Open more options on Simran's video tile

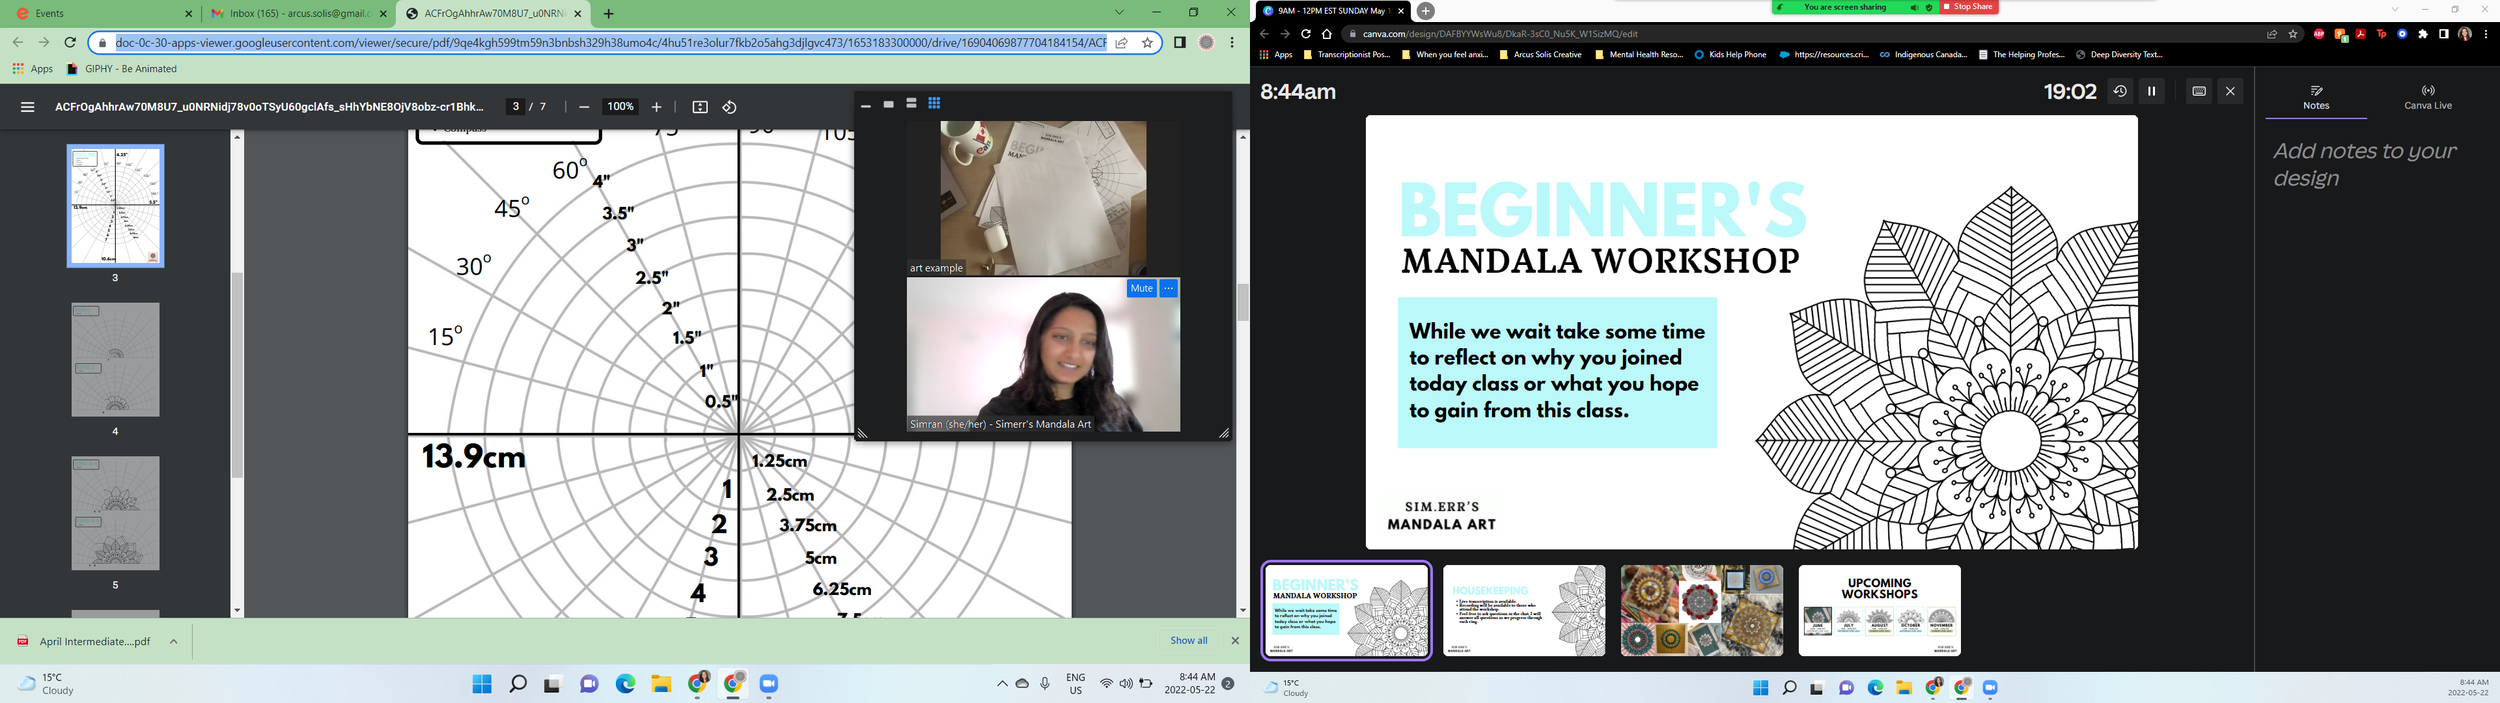(1169, 288)
